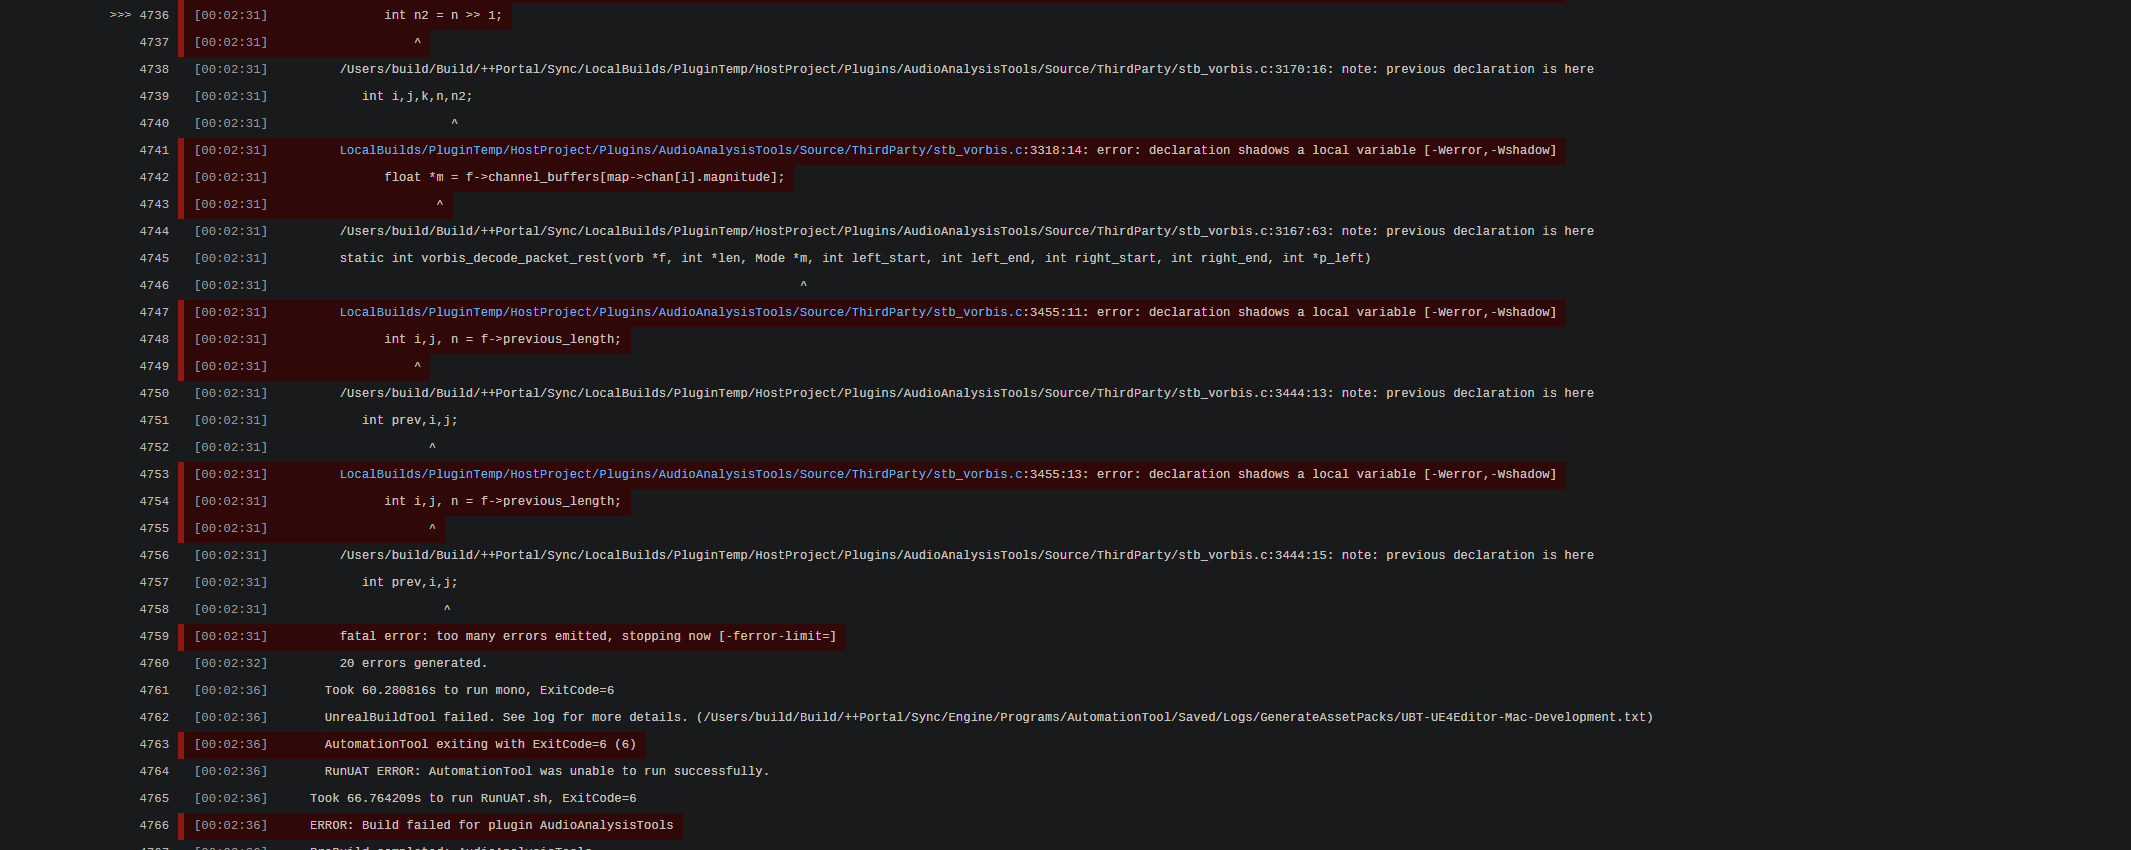Click note at stb_vorbis.c:3444:13 previous declaration
This screenshot has height=850, width=2131.
point(967,393)
